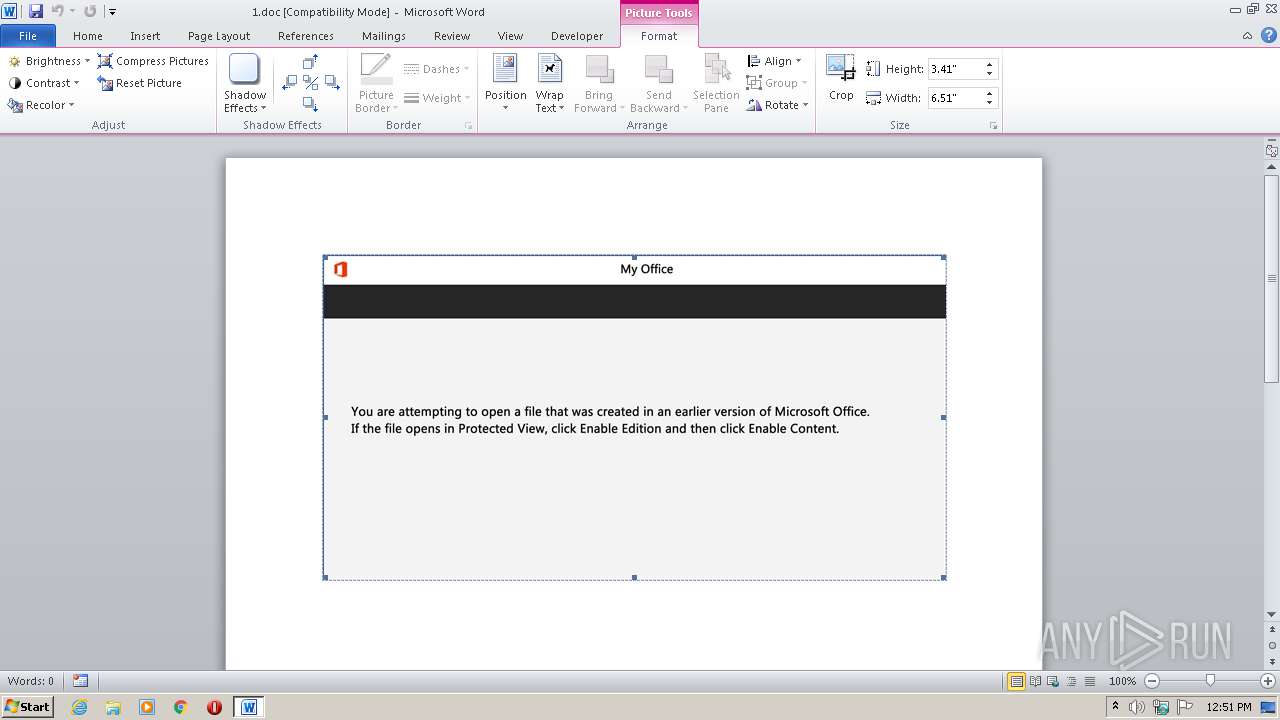Viewport: 1280px width, 720px height.
Task: Click the macro recording icon in status bar
Action: click(x=80, y=681)
